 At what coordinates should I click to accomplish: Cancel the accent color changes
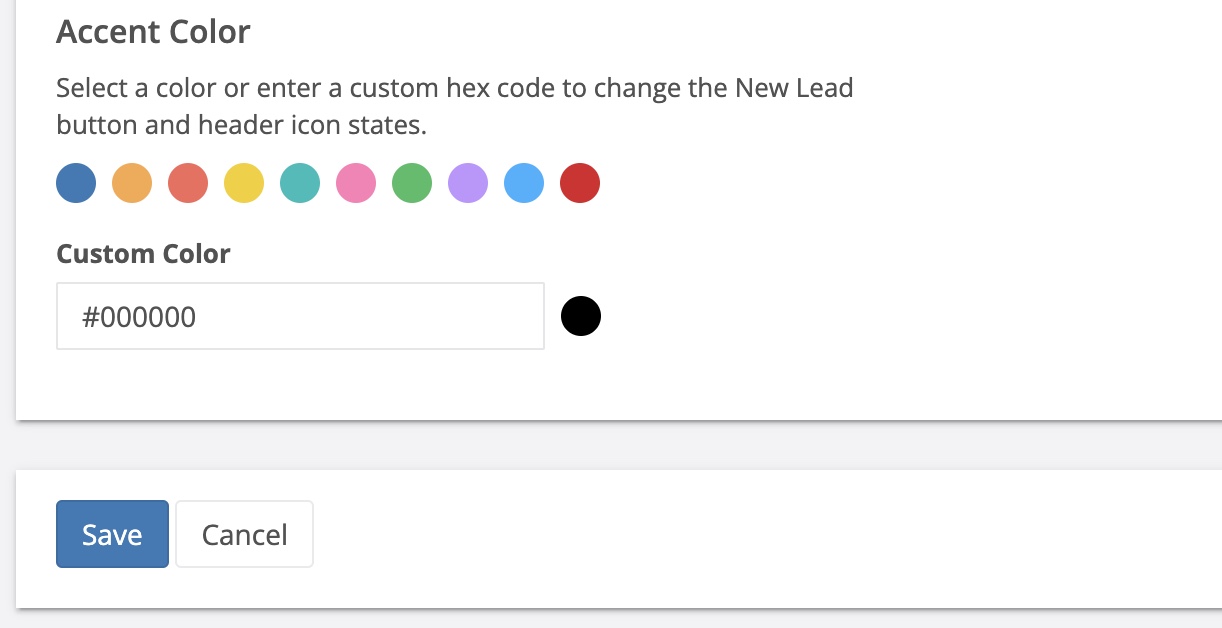click(244, 534)
